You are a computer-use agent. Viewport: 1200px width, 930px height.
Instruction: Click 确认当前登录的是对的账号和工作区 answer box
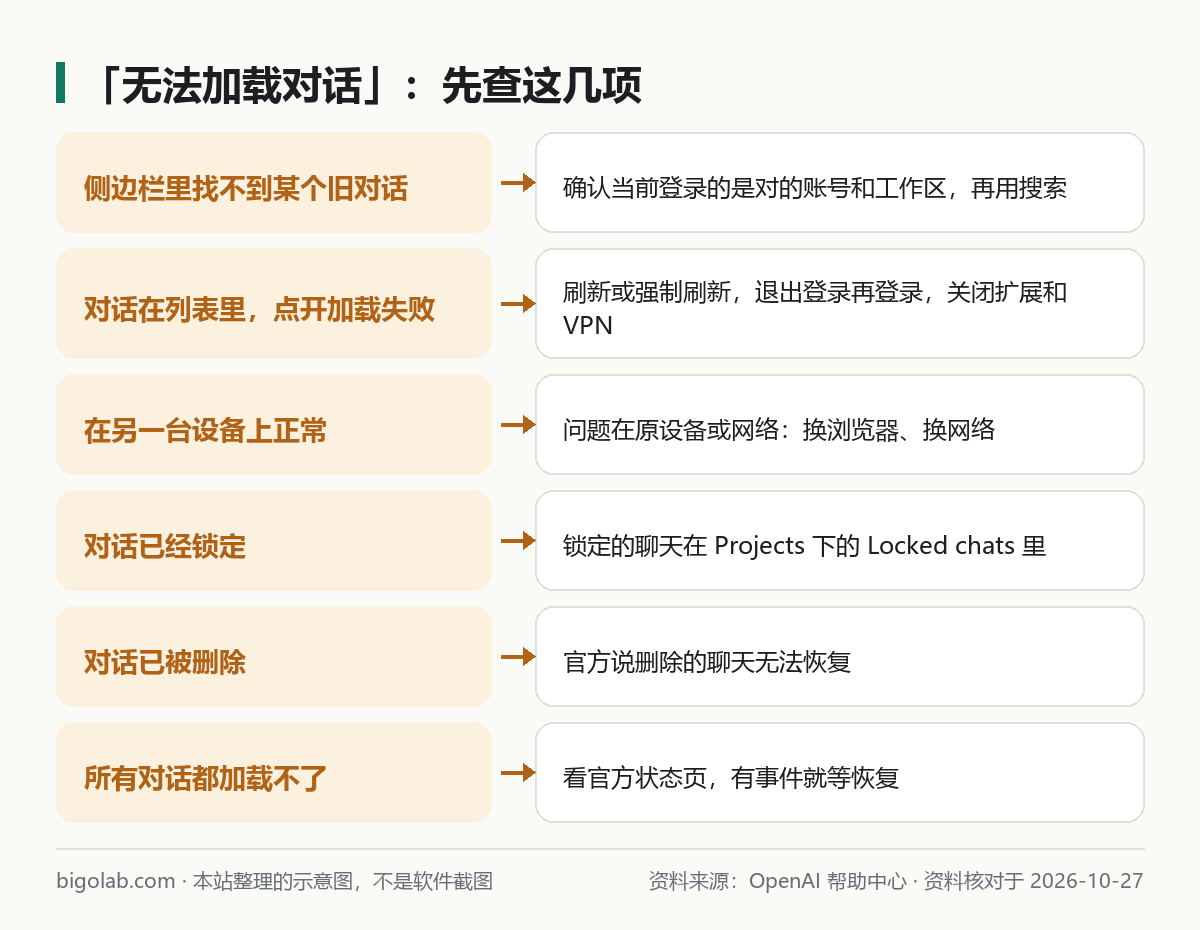pyautogui.click(x=840, y=183)
